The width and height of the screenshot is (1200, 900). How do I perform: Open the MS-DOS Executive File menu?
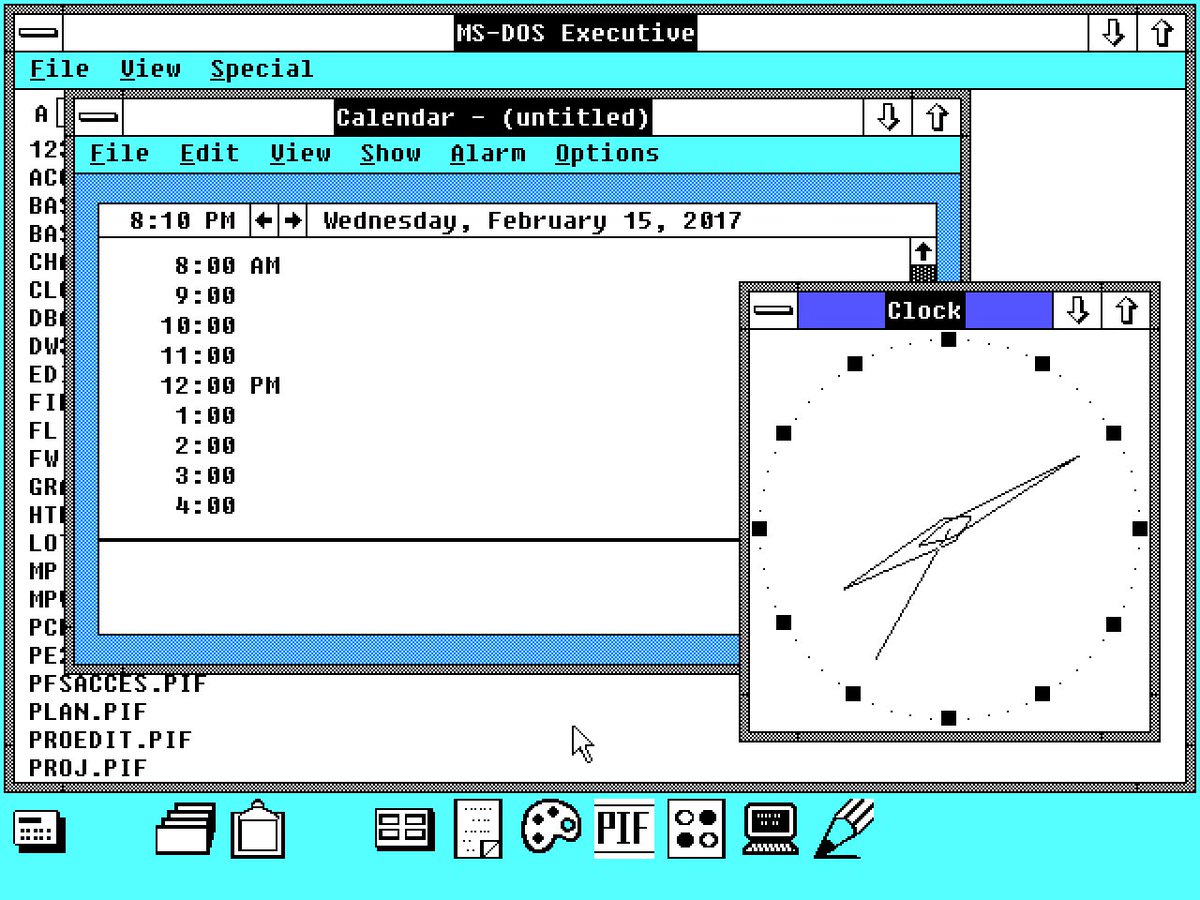coord(59,70)
